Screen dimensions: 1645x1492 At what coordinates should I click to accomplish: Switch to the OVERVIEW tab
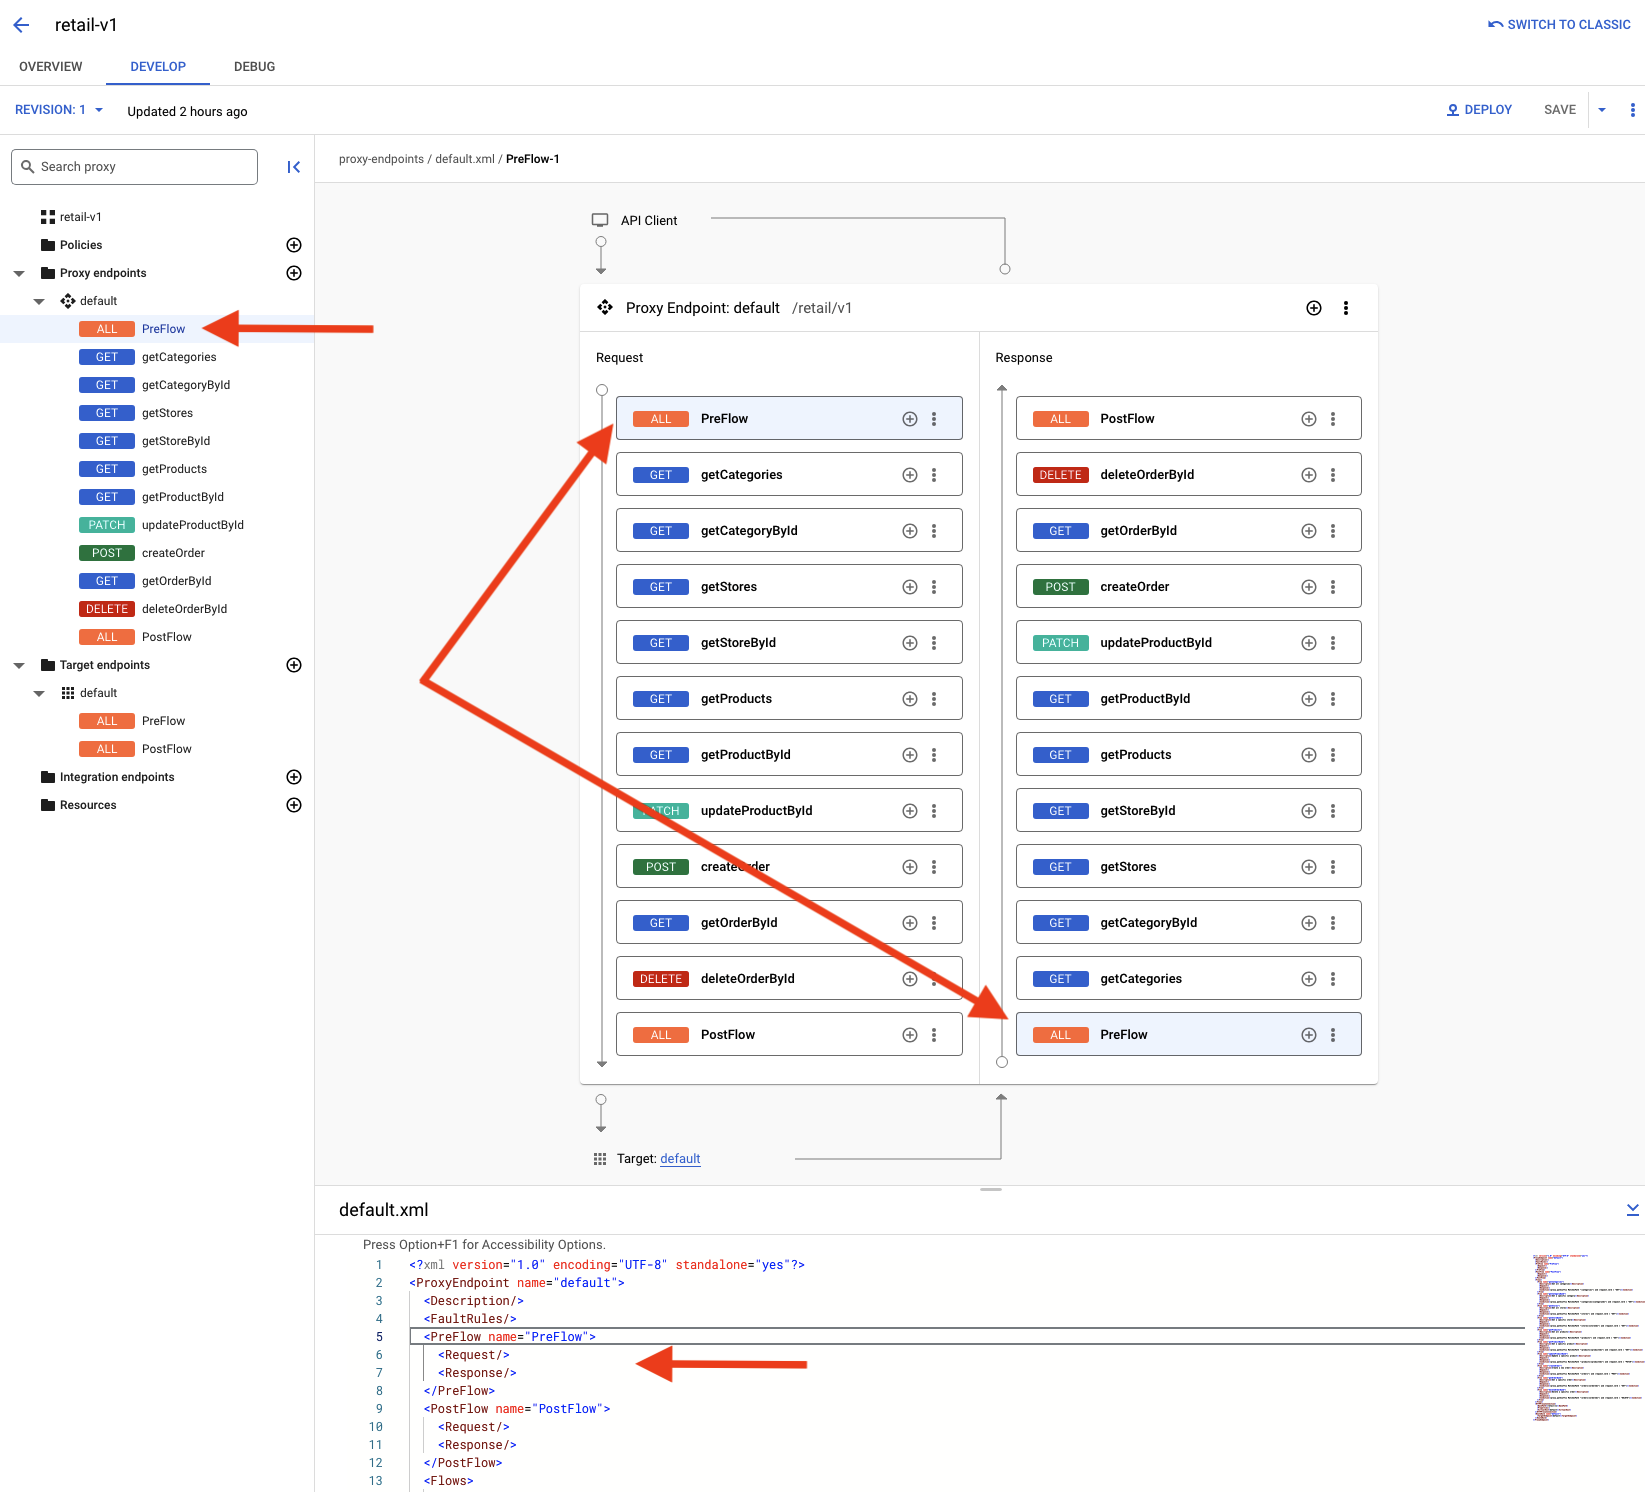[51, 67]
